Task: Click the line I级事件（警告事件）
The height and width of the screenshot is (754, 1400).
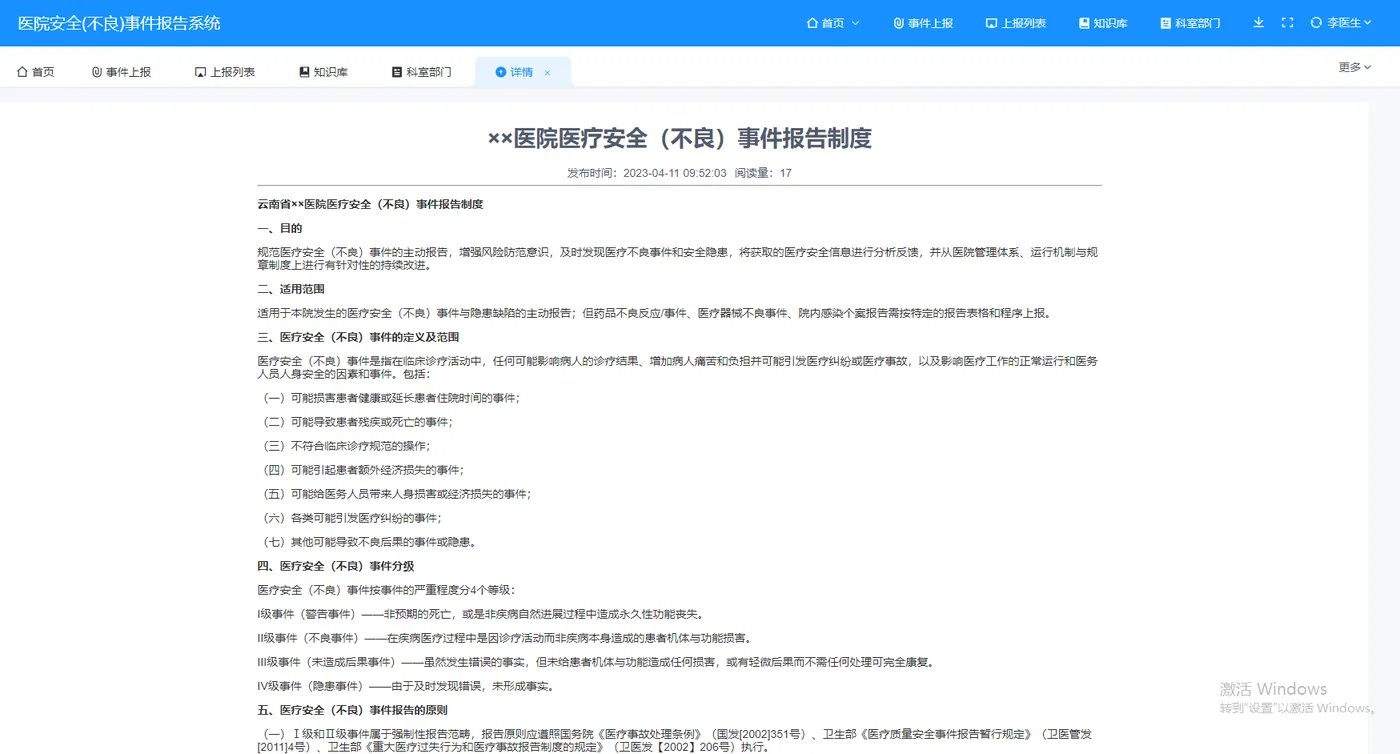Action: tap(480, 614)
